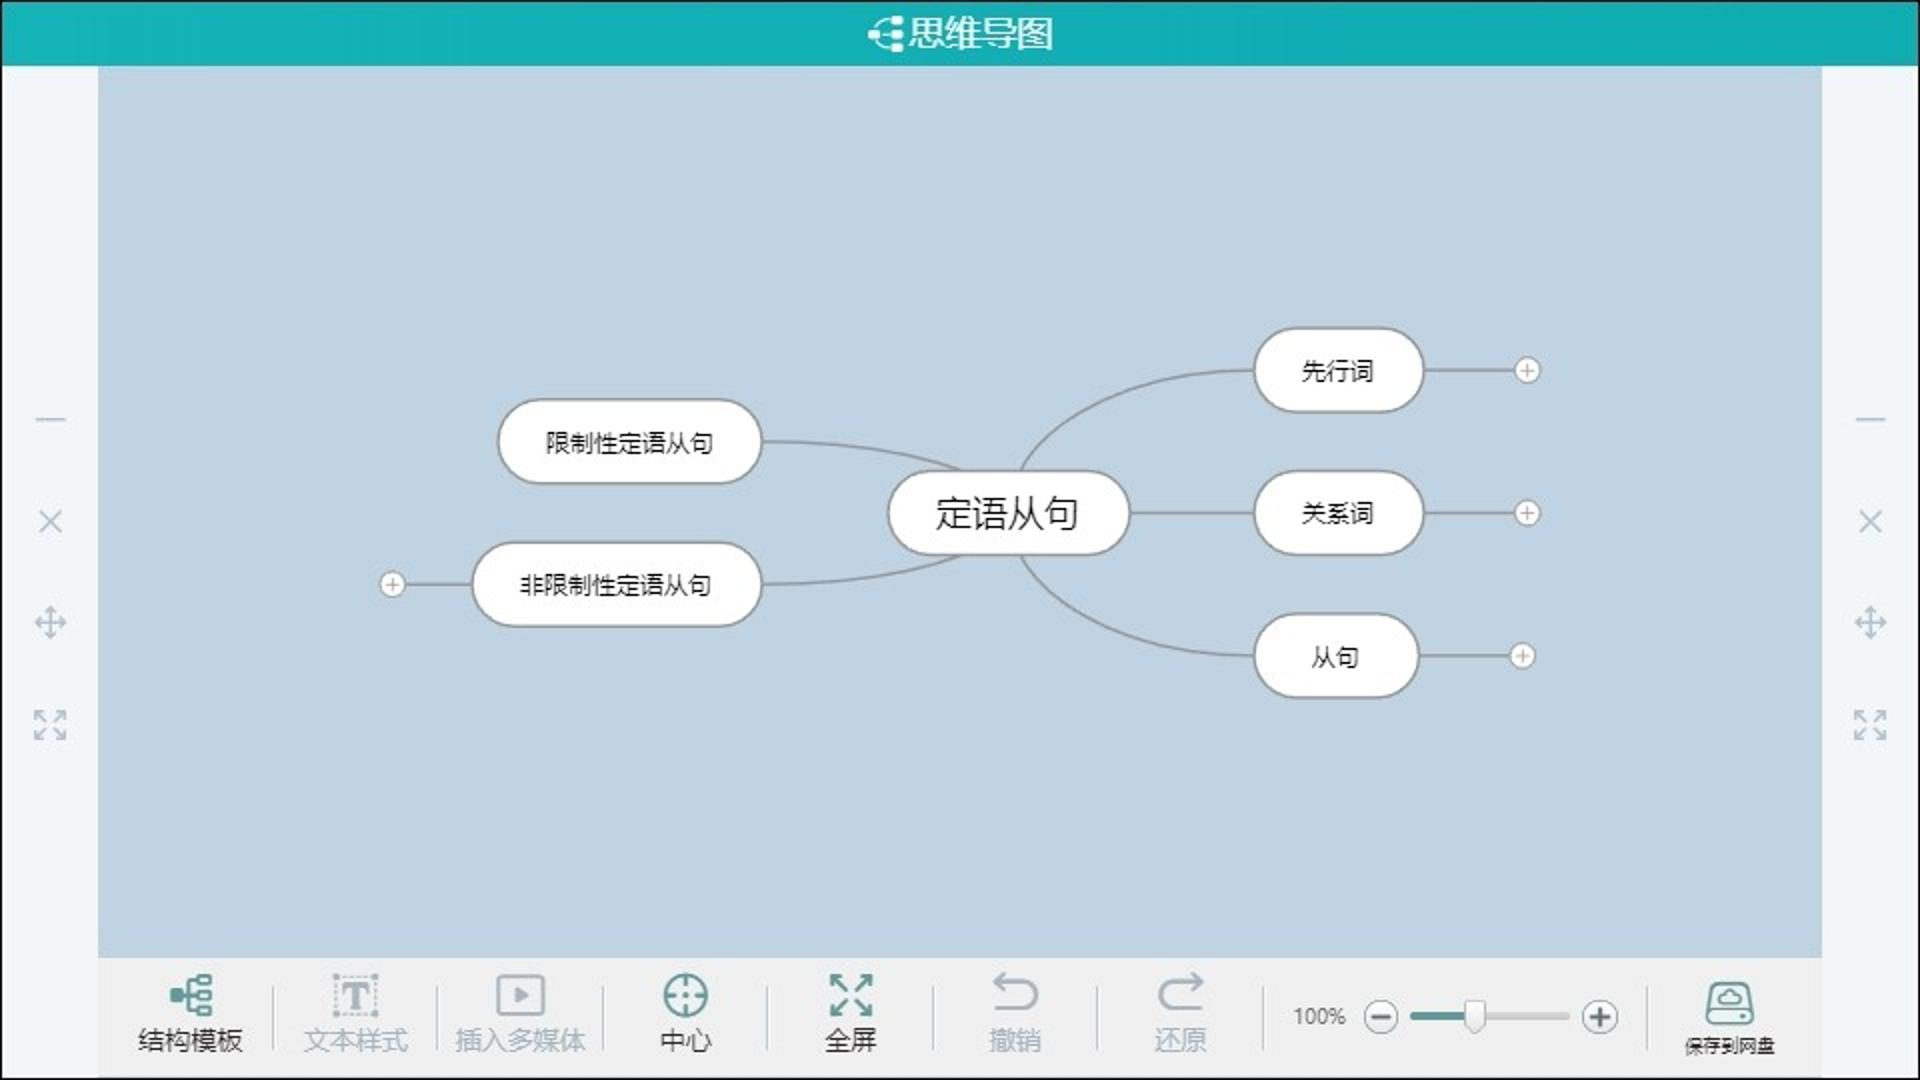The width and height of the screenshot is (1920, 1080).
Task: Select the 关系词 node
Action: (x=1338, y=513)
